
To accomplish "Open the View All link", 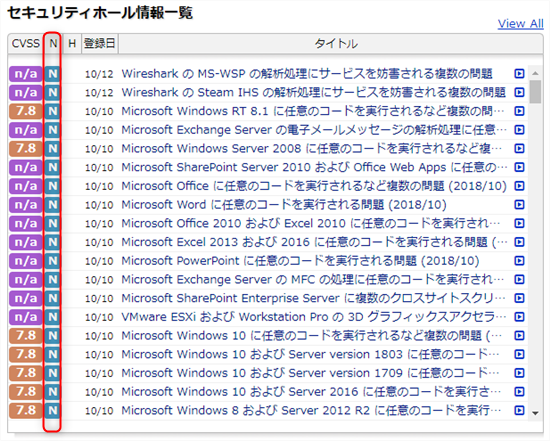I will click(520, 24).
